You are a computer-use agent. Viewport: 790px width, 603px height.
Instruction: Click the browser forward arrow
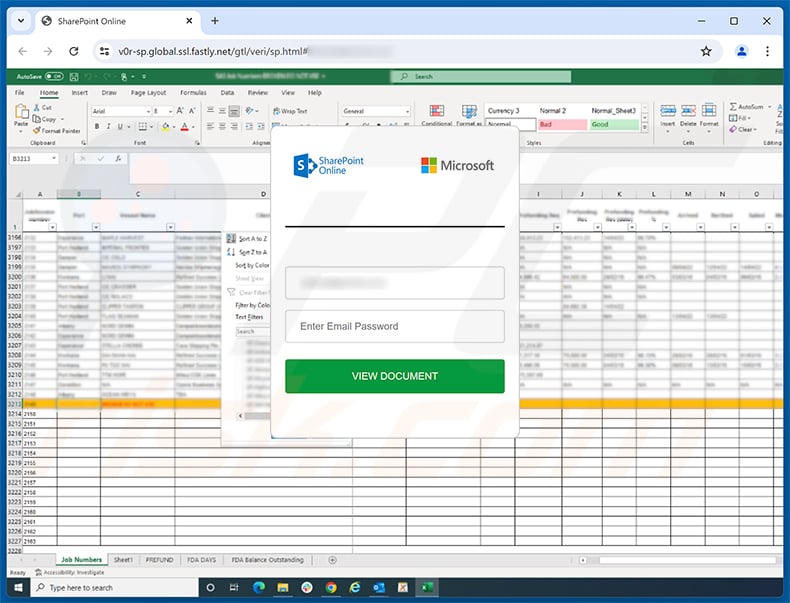[x=48, y=51]
